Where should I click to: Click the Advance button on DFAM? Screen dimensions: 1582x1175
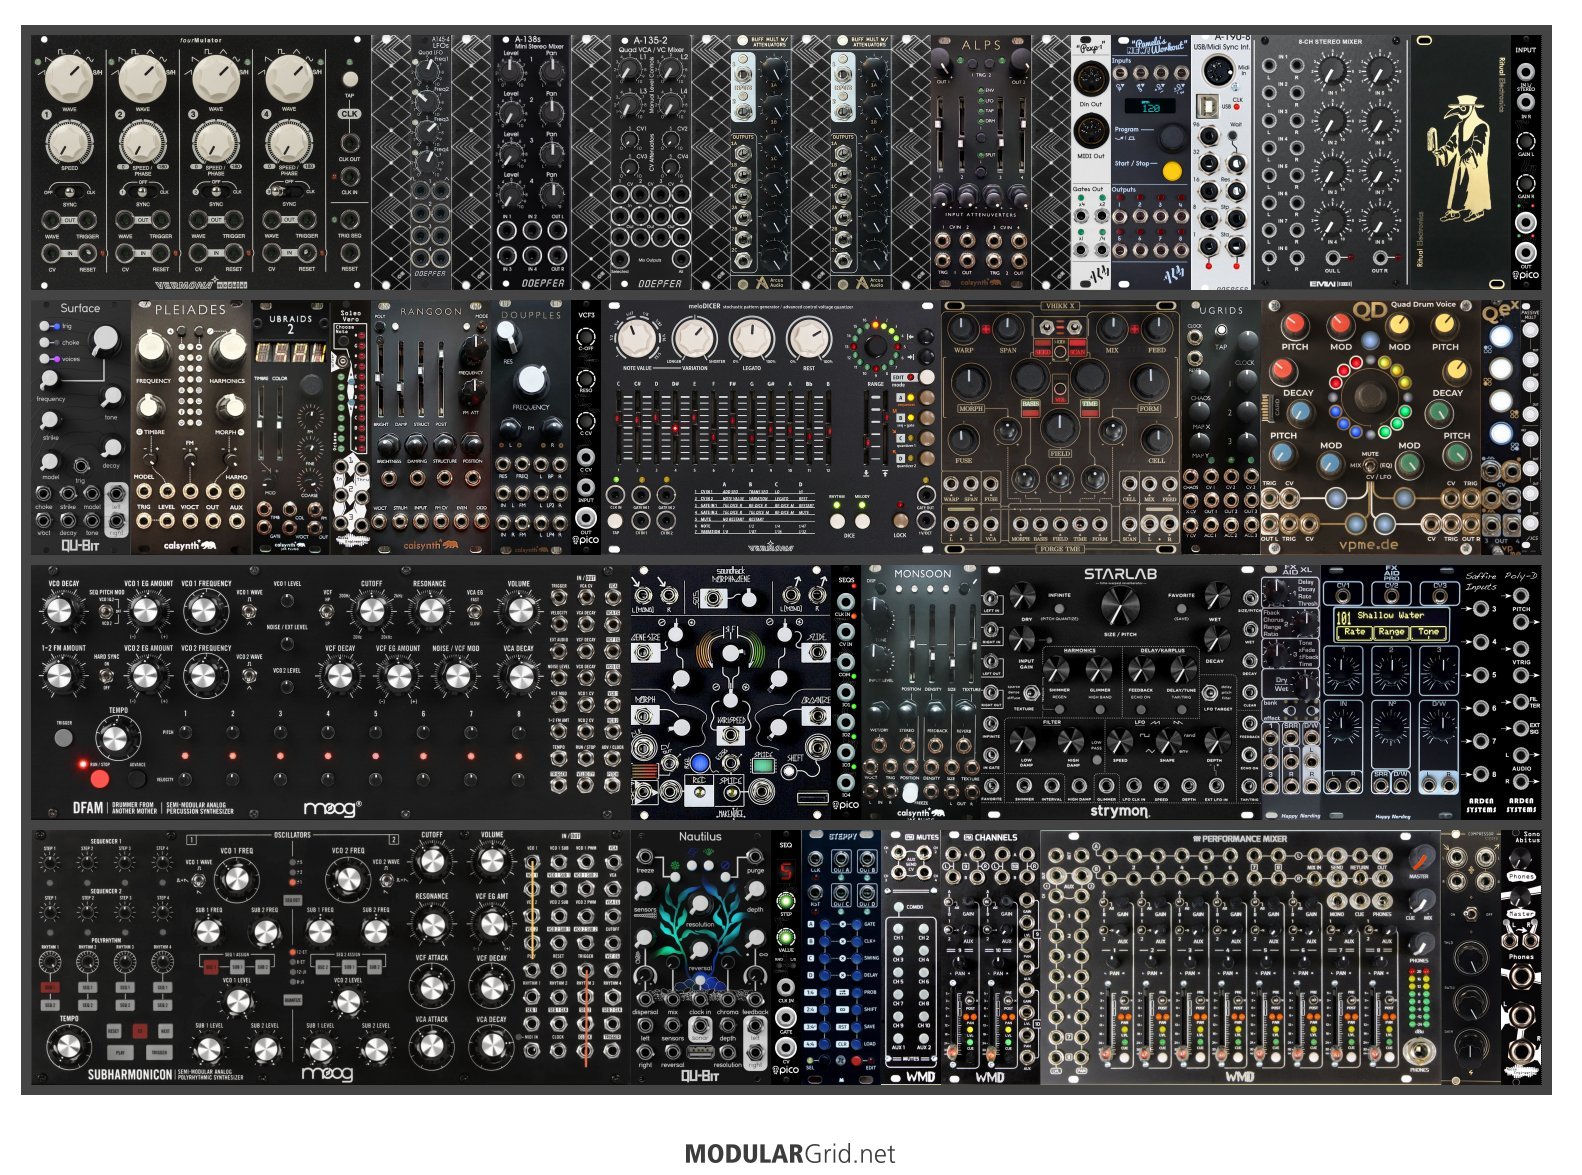[x=137, y=779]
